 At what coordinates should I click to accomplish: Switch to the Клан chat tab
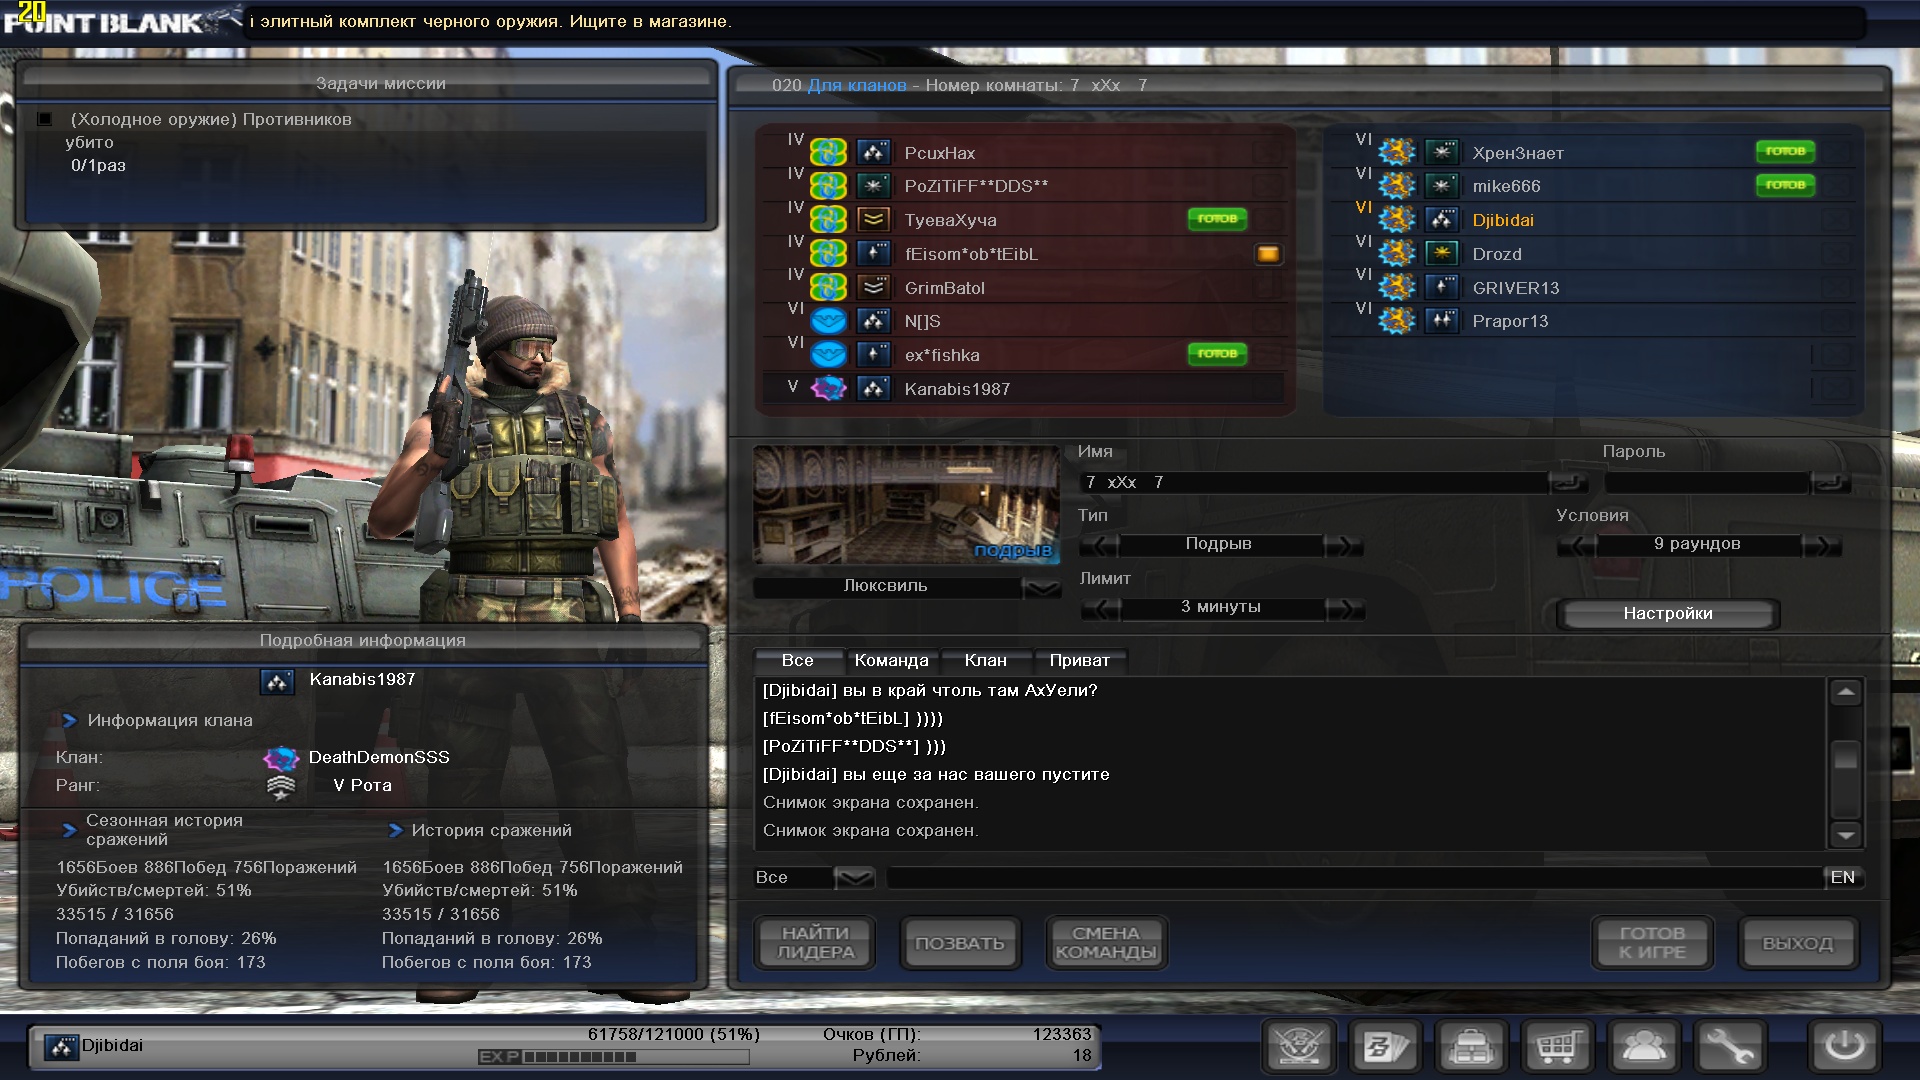pos(985,661)
